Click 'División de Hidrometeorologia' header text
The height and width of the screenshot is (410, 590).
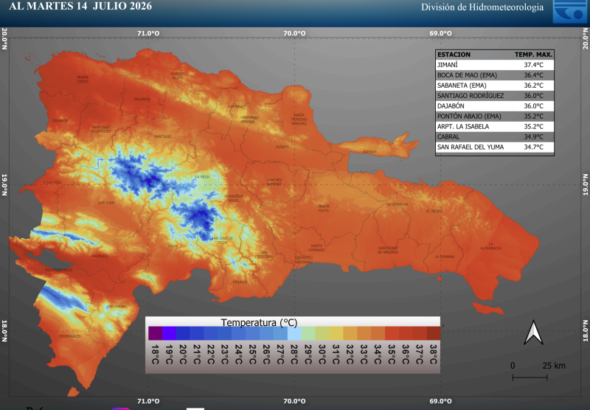click(x=482, y=7)
